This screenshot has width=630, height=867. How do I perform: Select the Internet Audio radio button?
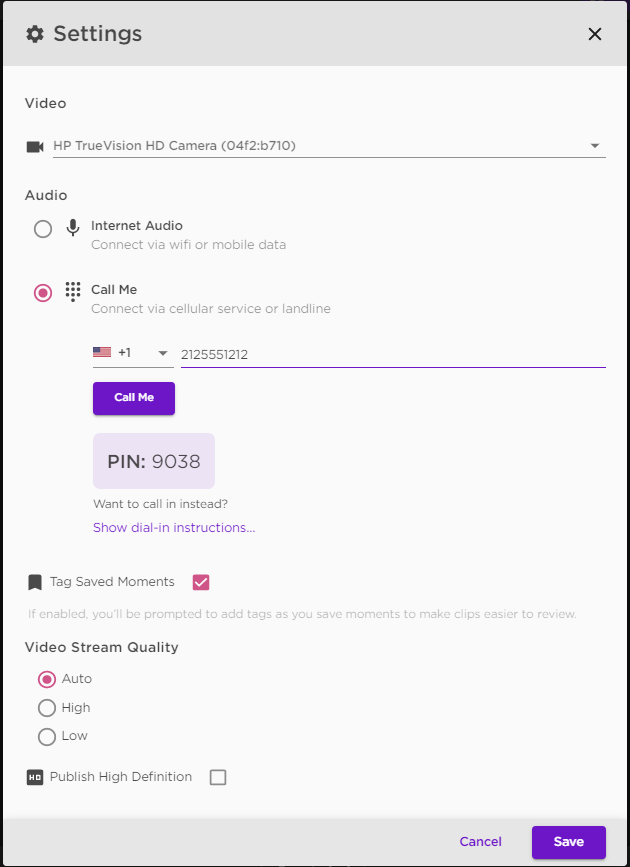pos(43,229)
